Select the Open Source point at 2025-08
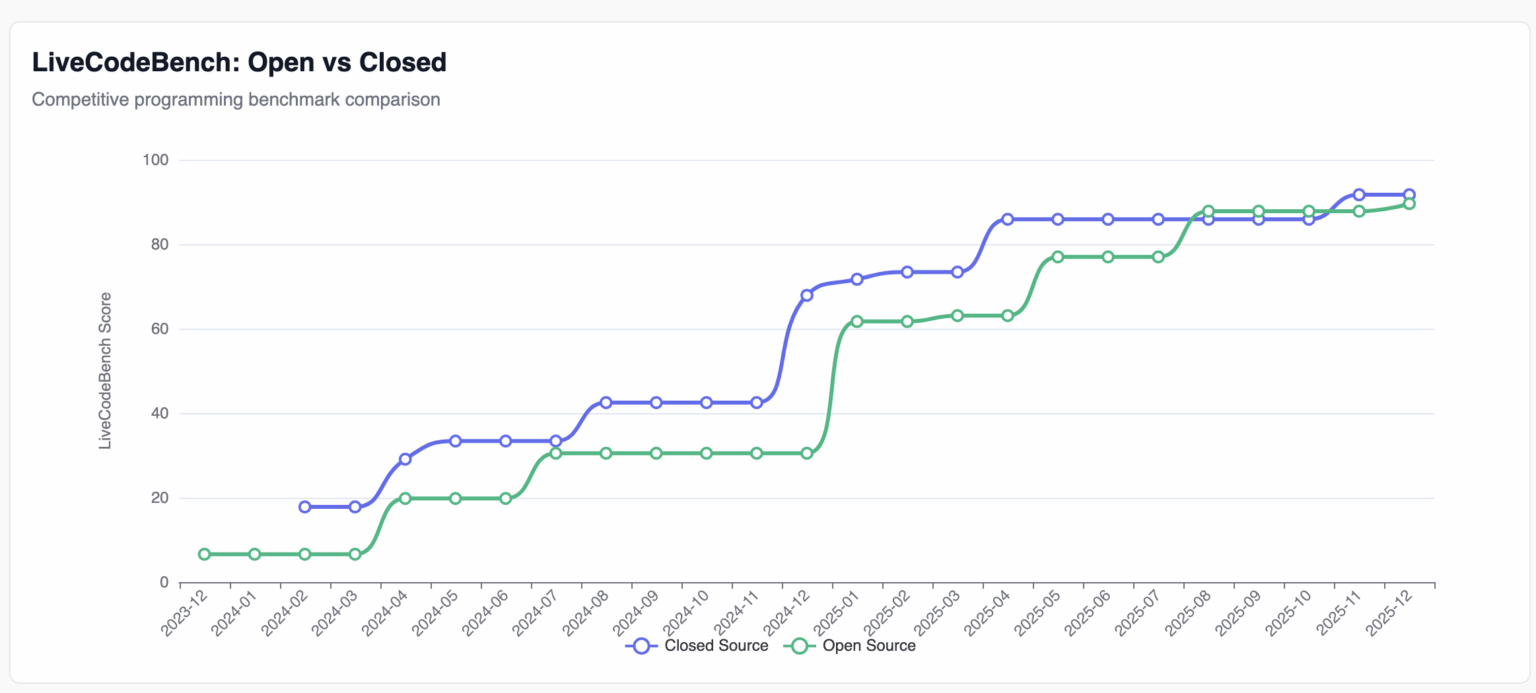Viewport: 1536px width, 693px height. pos(1208,211)
